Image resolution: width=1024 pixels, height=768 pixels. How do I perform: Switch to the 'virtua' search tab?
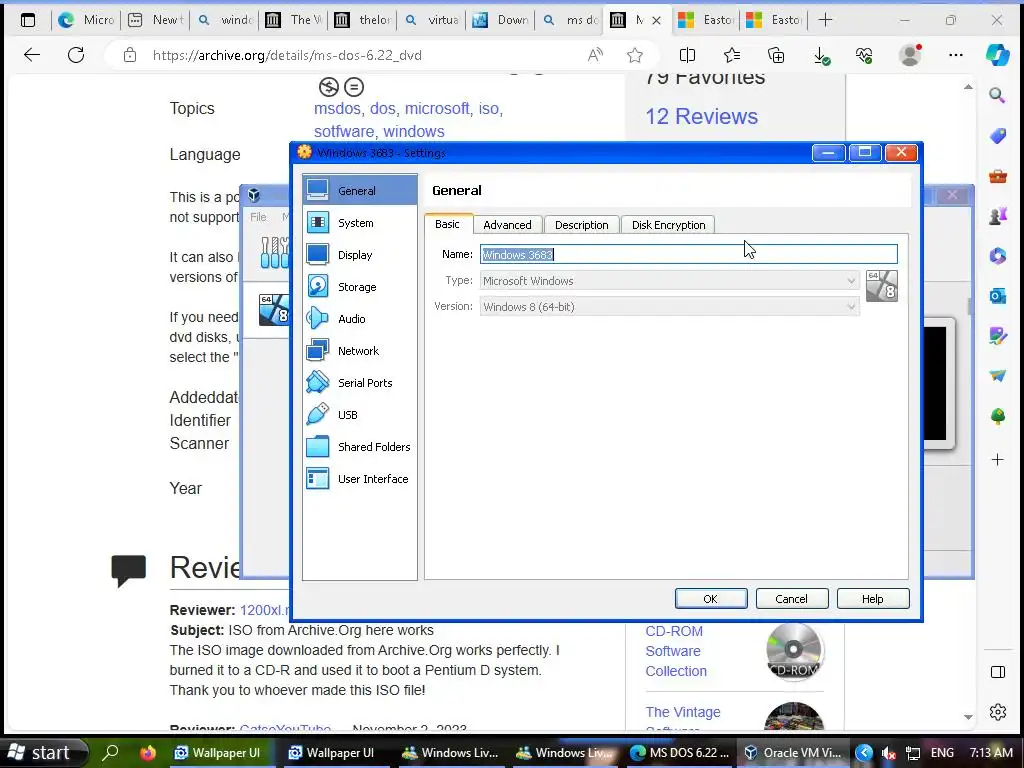(431, 20)
